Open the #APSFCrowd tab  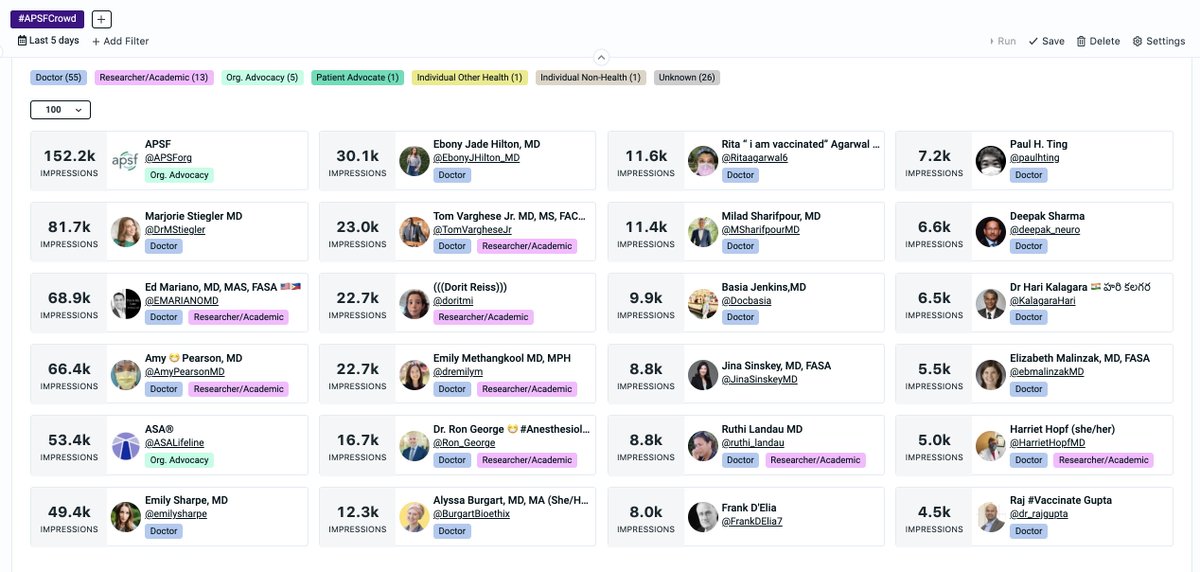(47, 19)
